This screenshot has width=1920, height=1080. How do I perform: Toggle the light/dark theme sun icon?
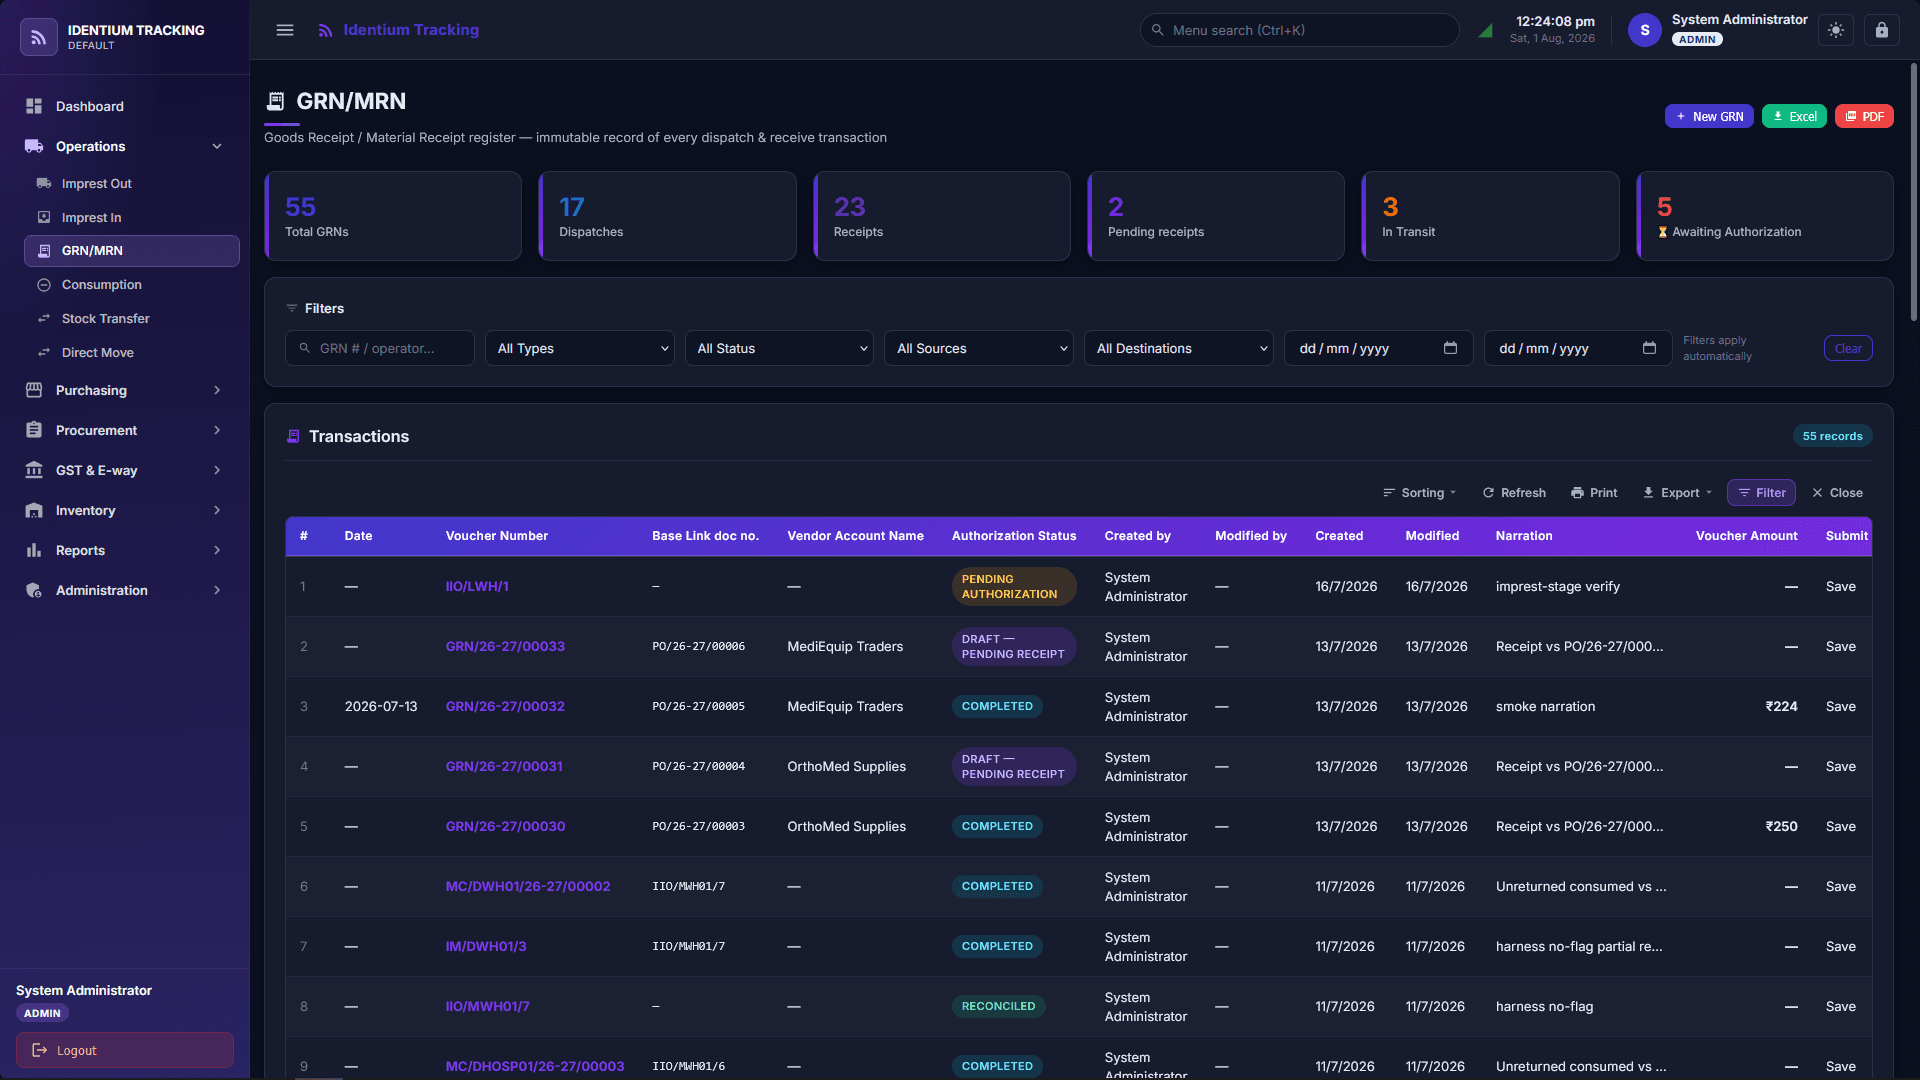tap(1836, 30)
